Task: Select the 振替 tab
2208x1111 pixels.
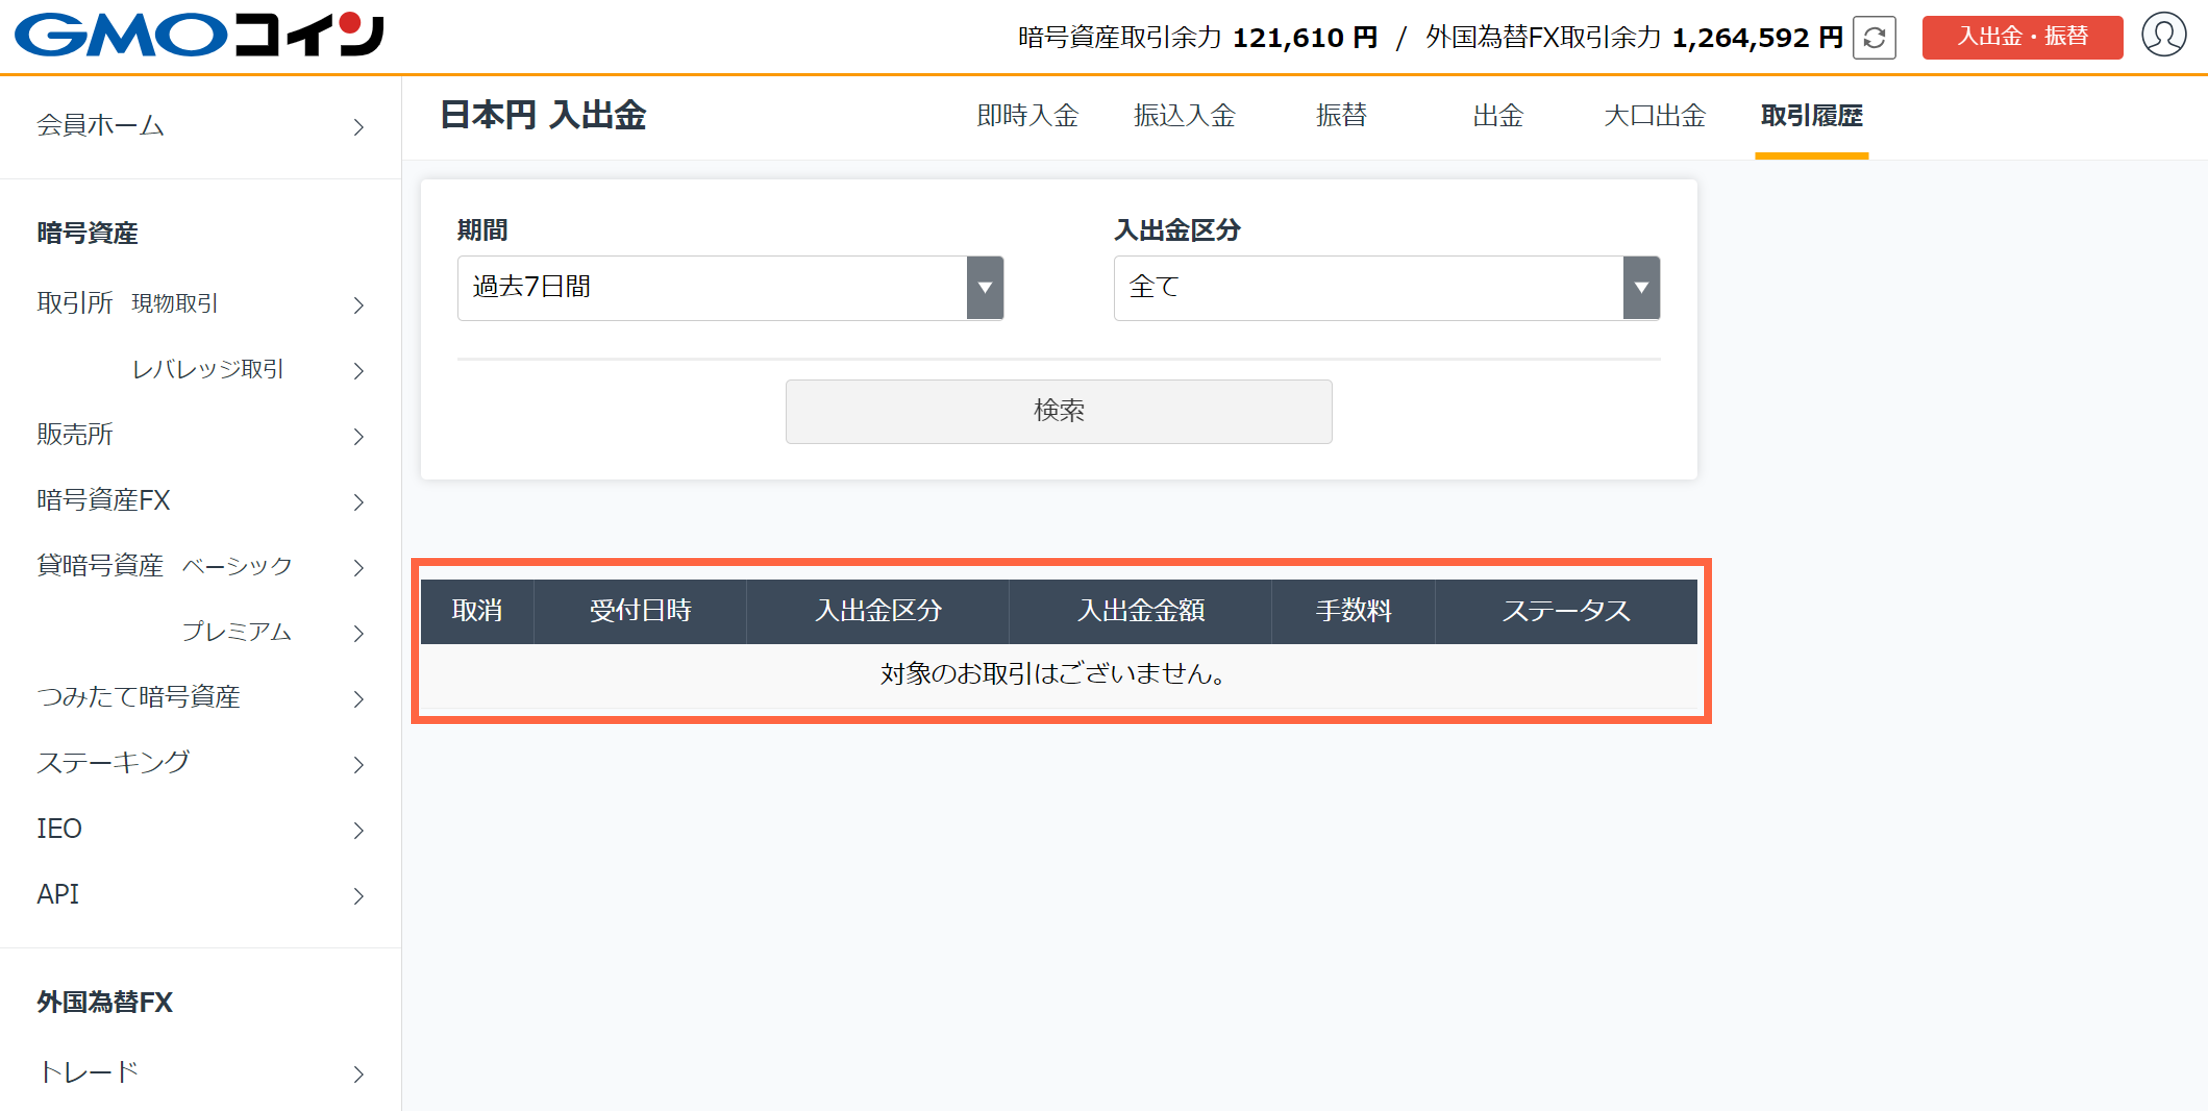Action: pos(1341,116)
